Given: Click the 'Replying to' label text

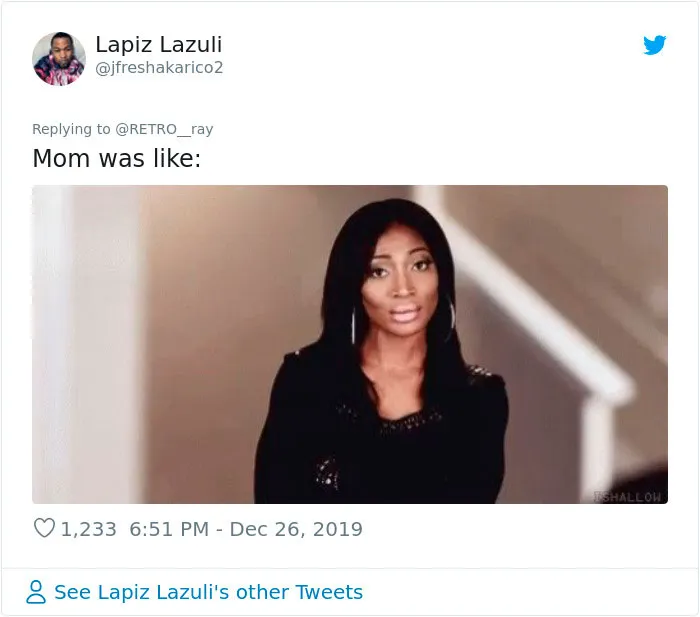Looking at the screenshot, I should (x=71, y=129).
